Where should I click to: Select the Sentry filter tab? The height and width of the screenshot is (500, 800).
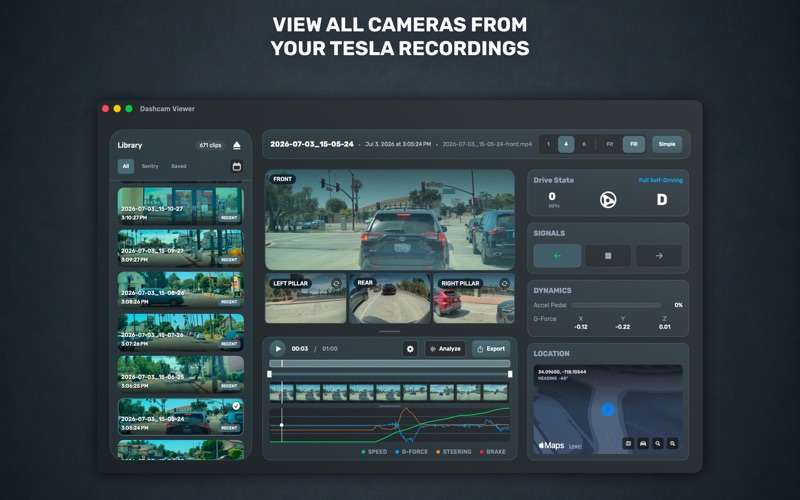(x=149, y=166)
